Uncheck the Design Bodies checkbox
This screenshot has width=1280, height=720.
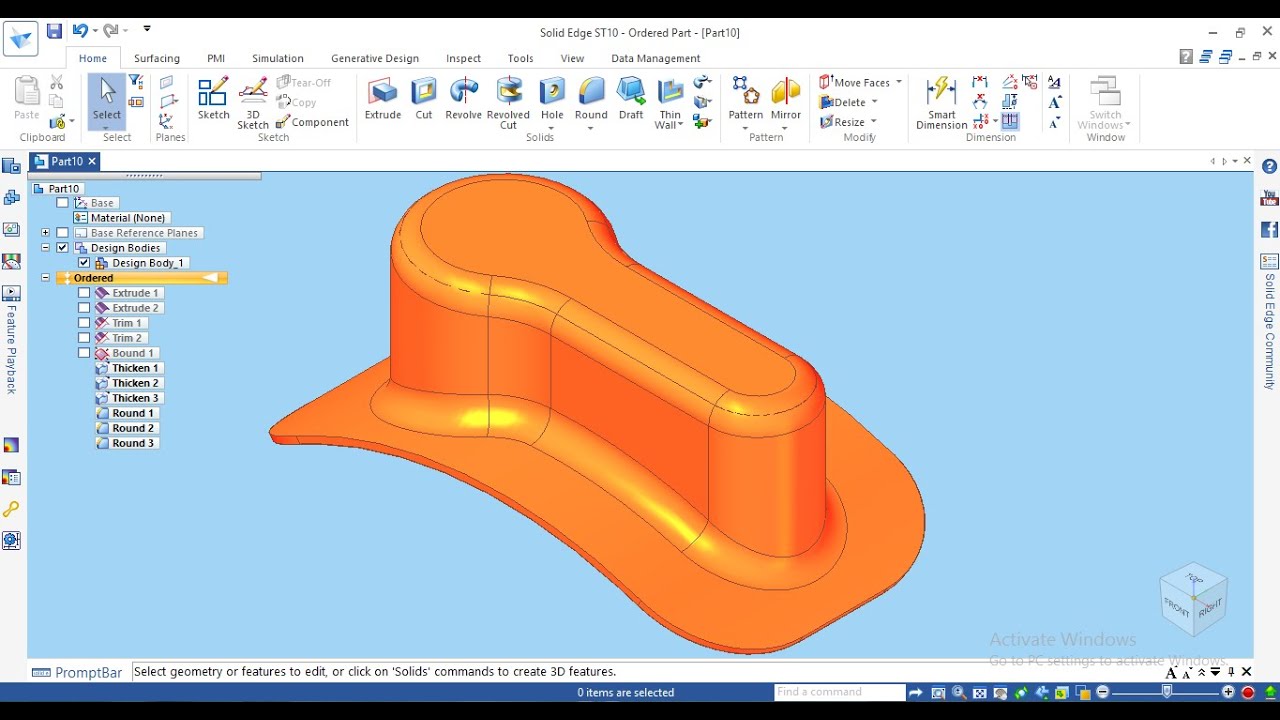click(63, 248)
